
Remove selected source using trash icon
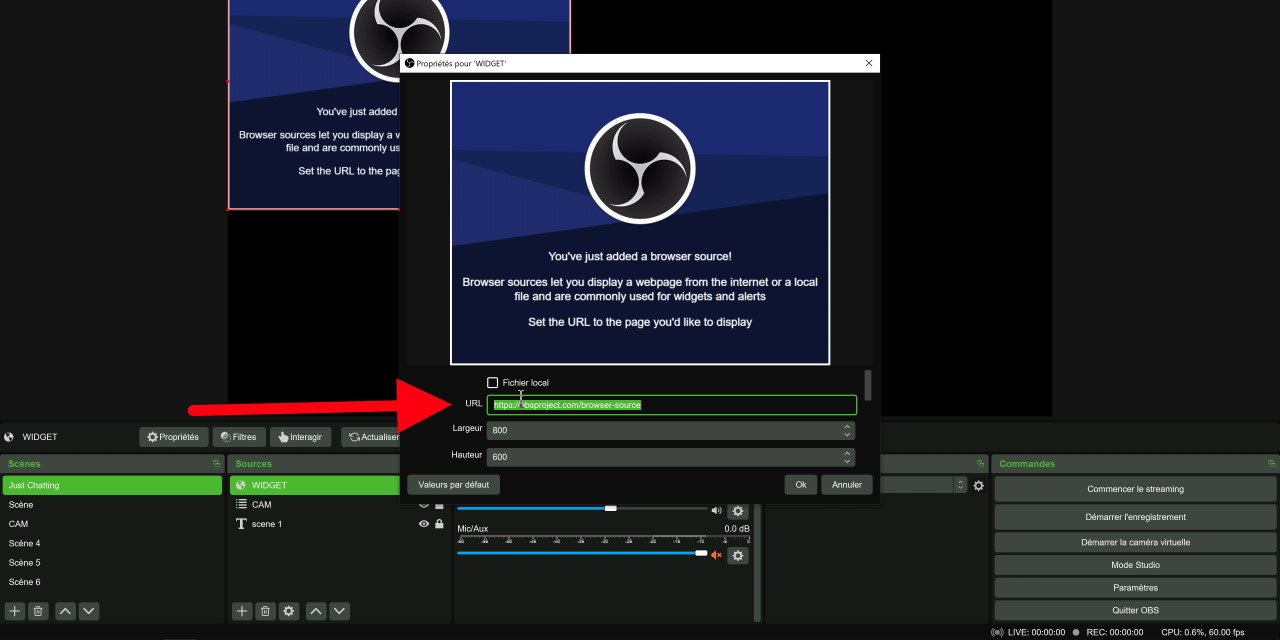[265, 611]
